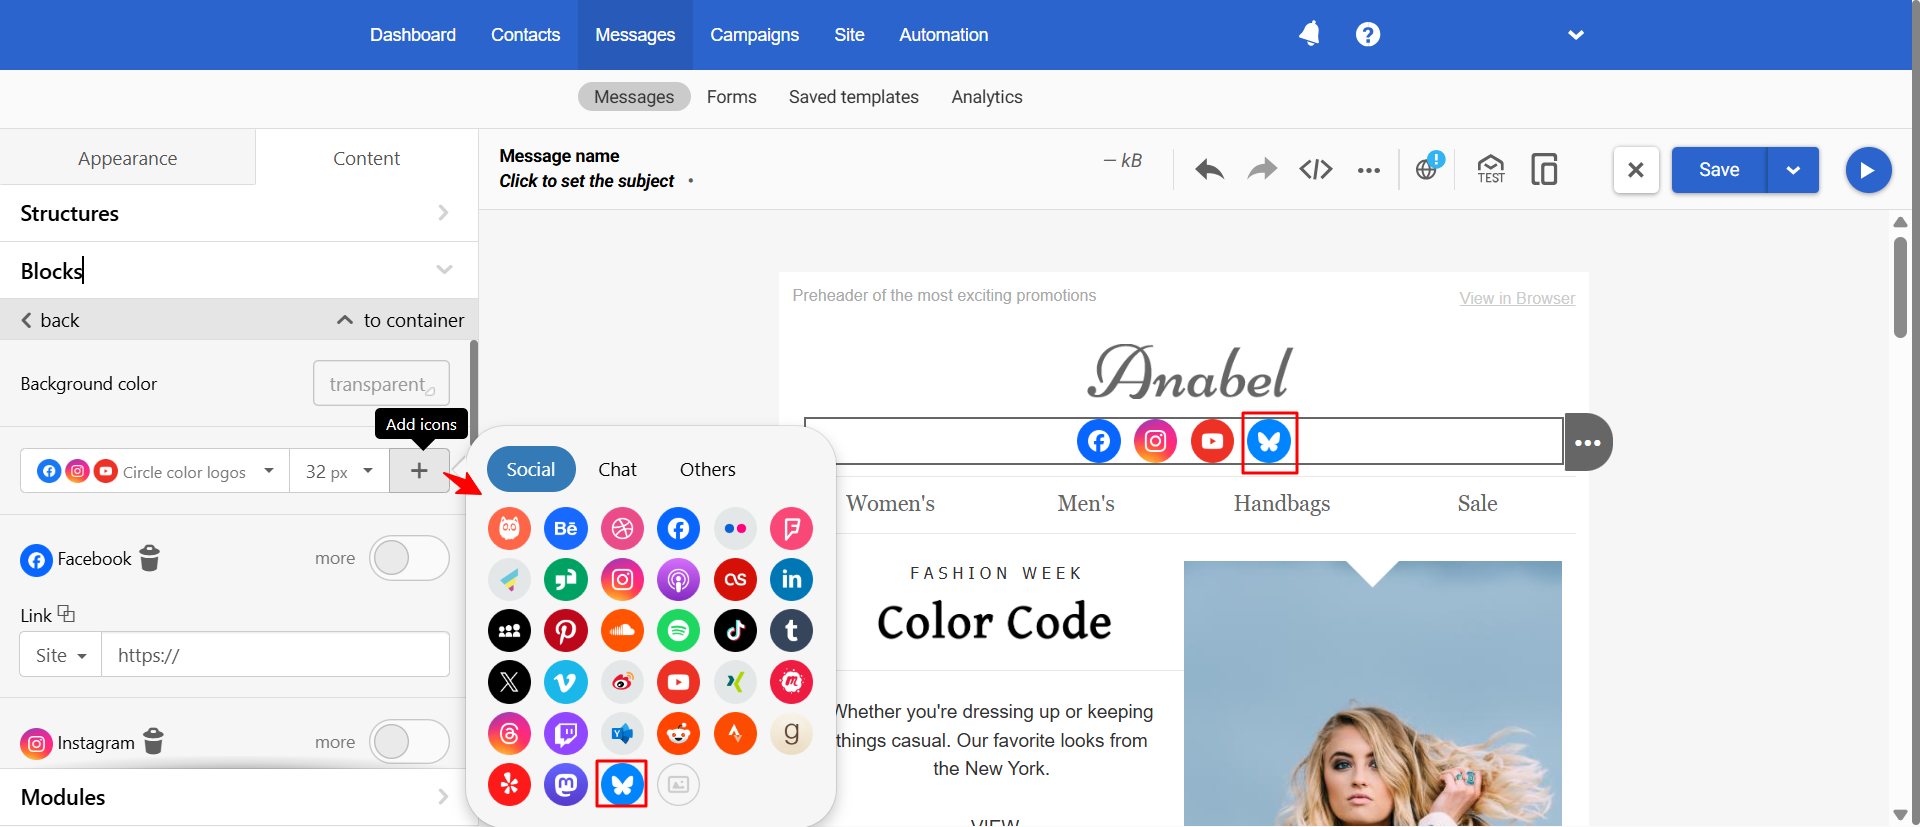The image size is (1920, 827).
Task: Add the Spotify icon from the picker
Action: tap(678, 630)
